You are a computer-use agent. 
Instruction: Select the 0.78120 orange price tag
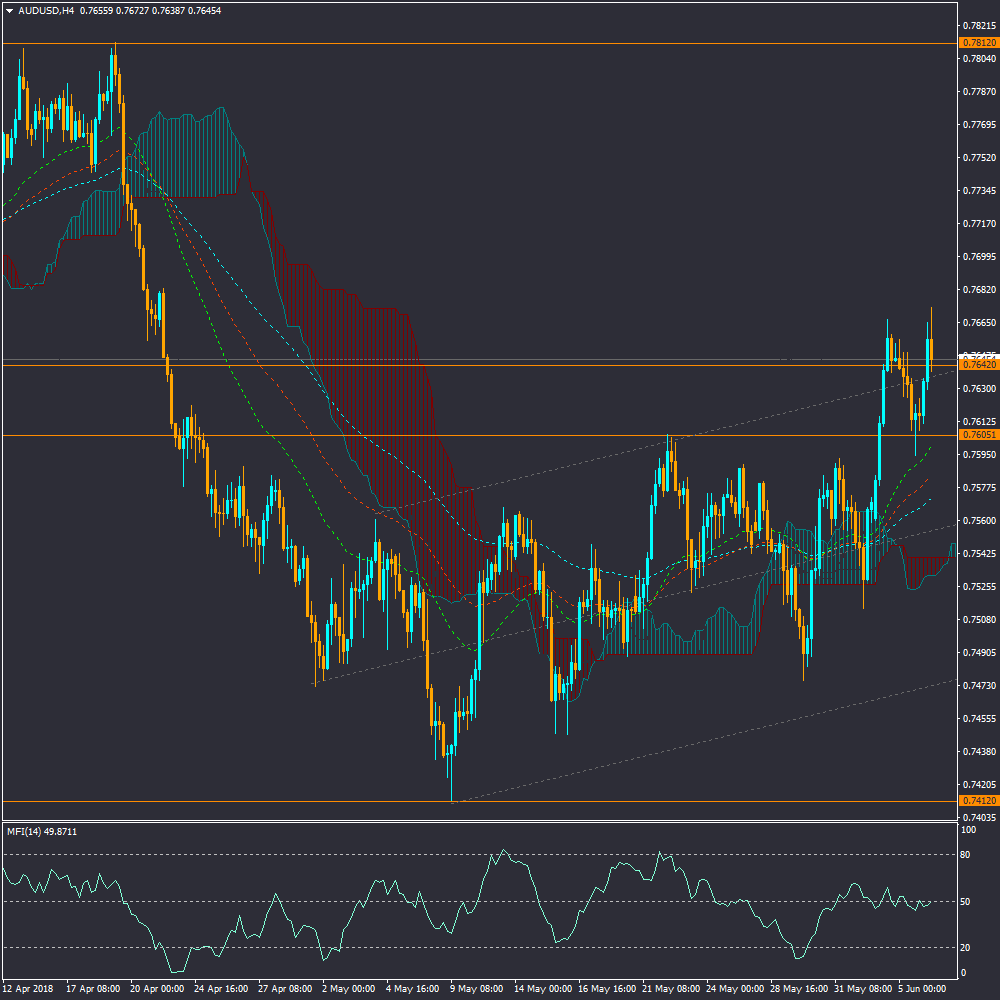(978, 43)
